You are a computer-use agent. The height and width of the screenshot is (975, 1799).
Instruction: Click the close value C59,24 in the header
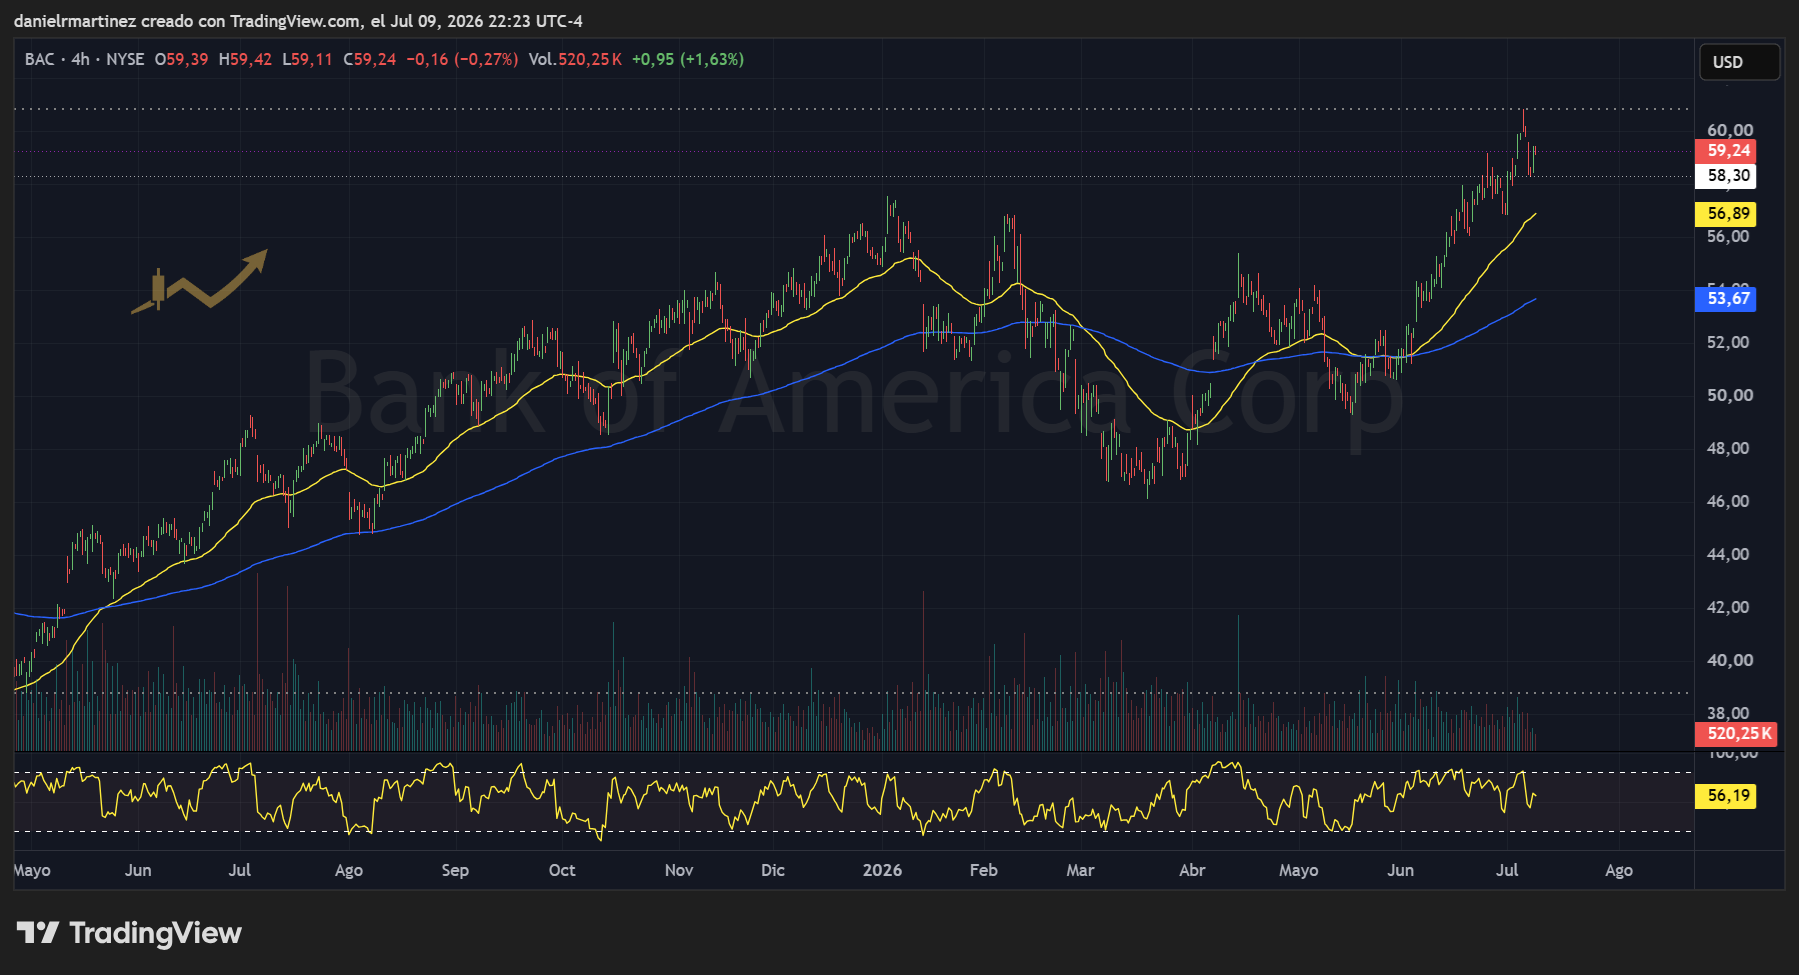click(369, 59)
